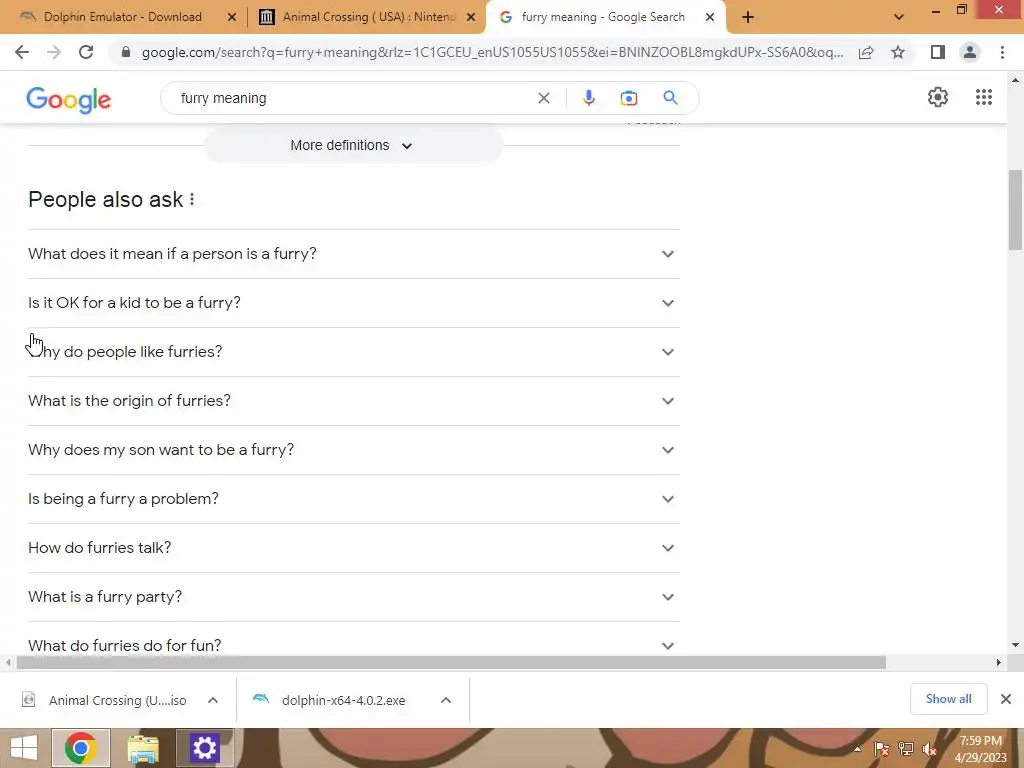Expand 'What is the origin of furries?'

tap(354, 400)
